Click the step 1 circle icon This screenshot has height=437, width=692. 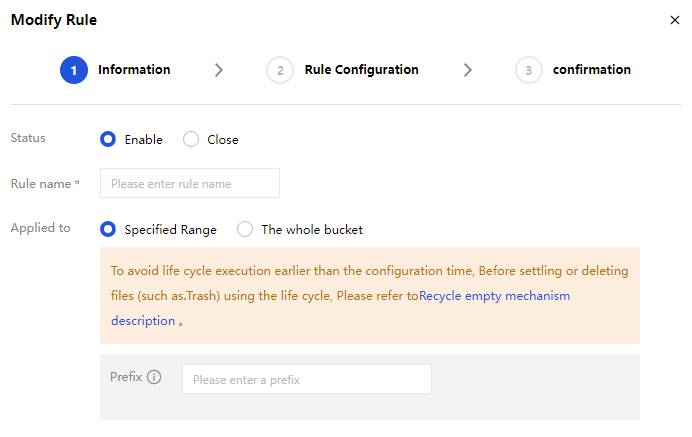(74, 70)
